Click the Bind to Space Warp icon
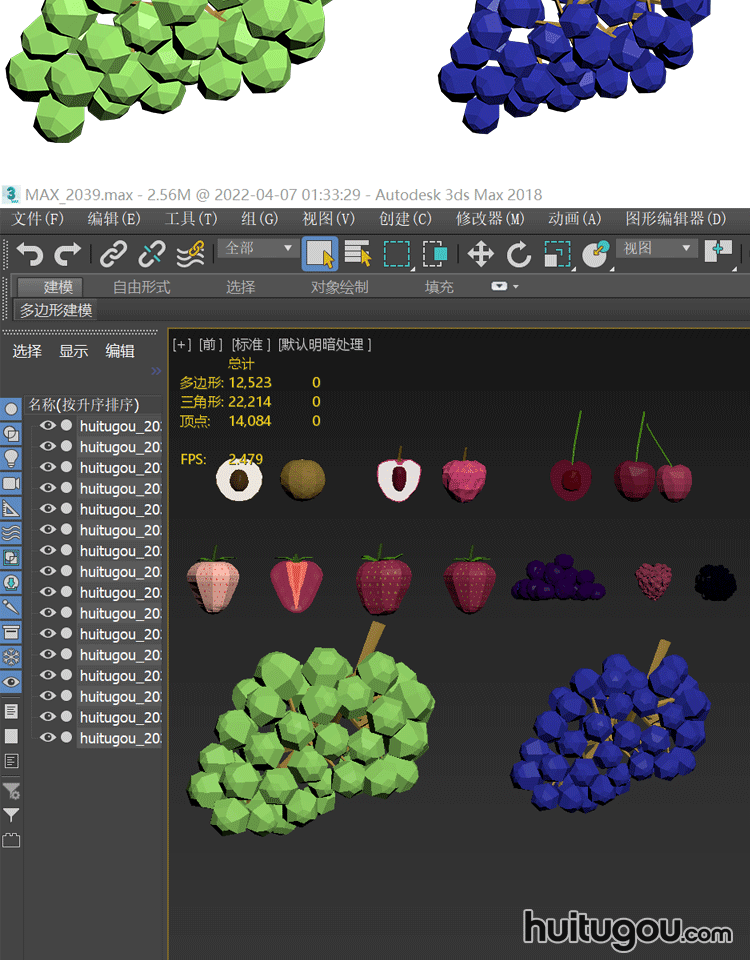The image size is (750, 960). pyautogui.click(x=190, y=254)
